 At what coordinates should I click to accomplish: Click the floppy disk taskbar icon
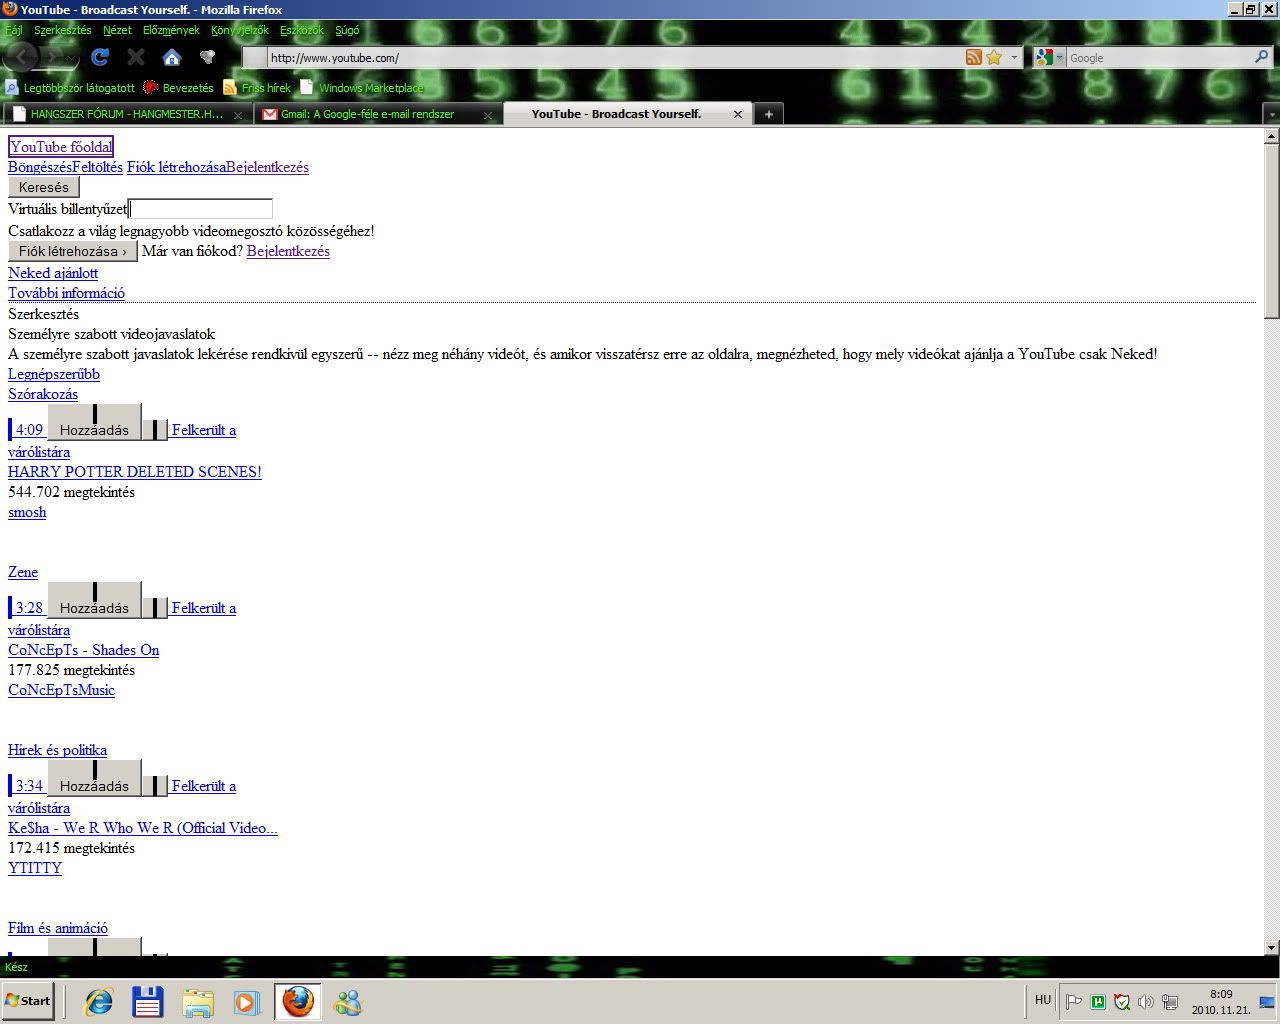pos(148,1001)
